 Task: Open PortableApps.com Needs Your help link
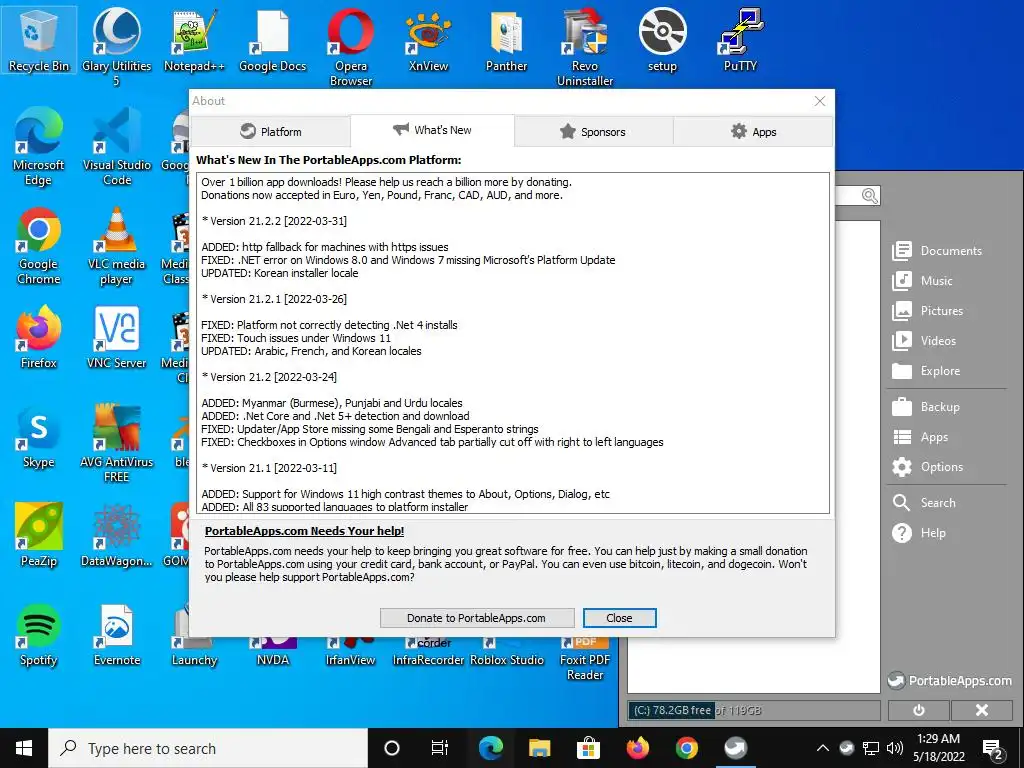point(304,531)
